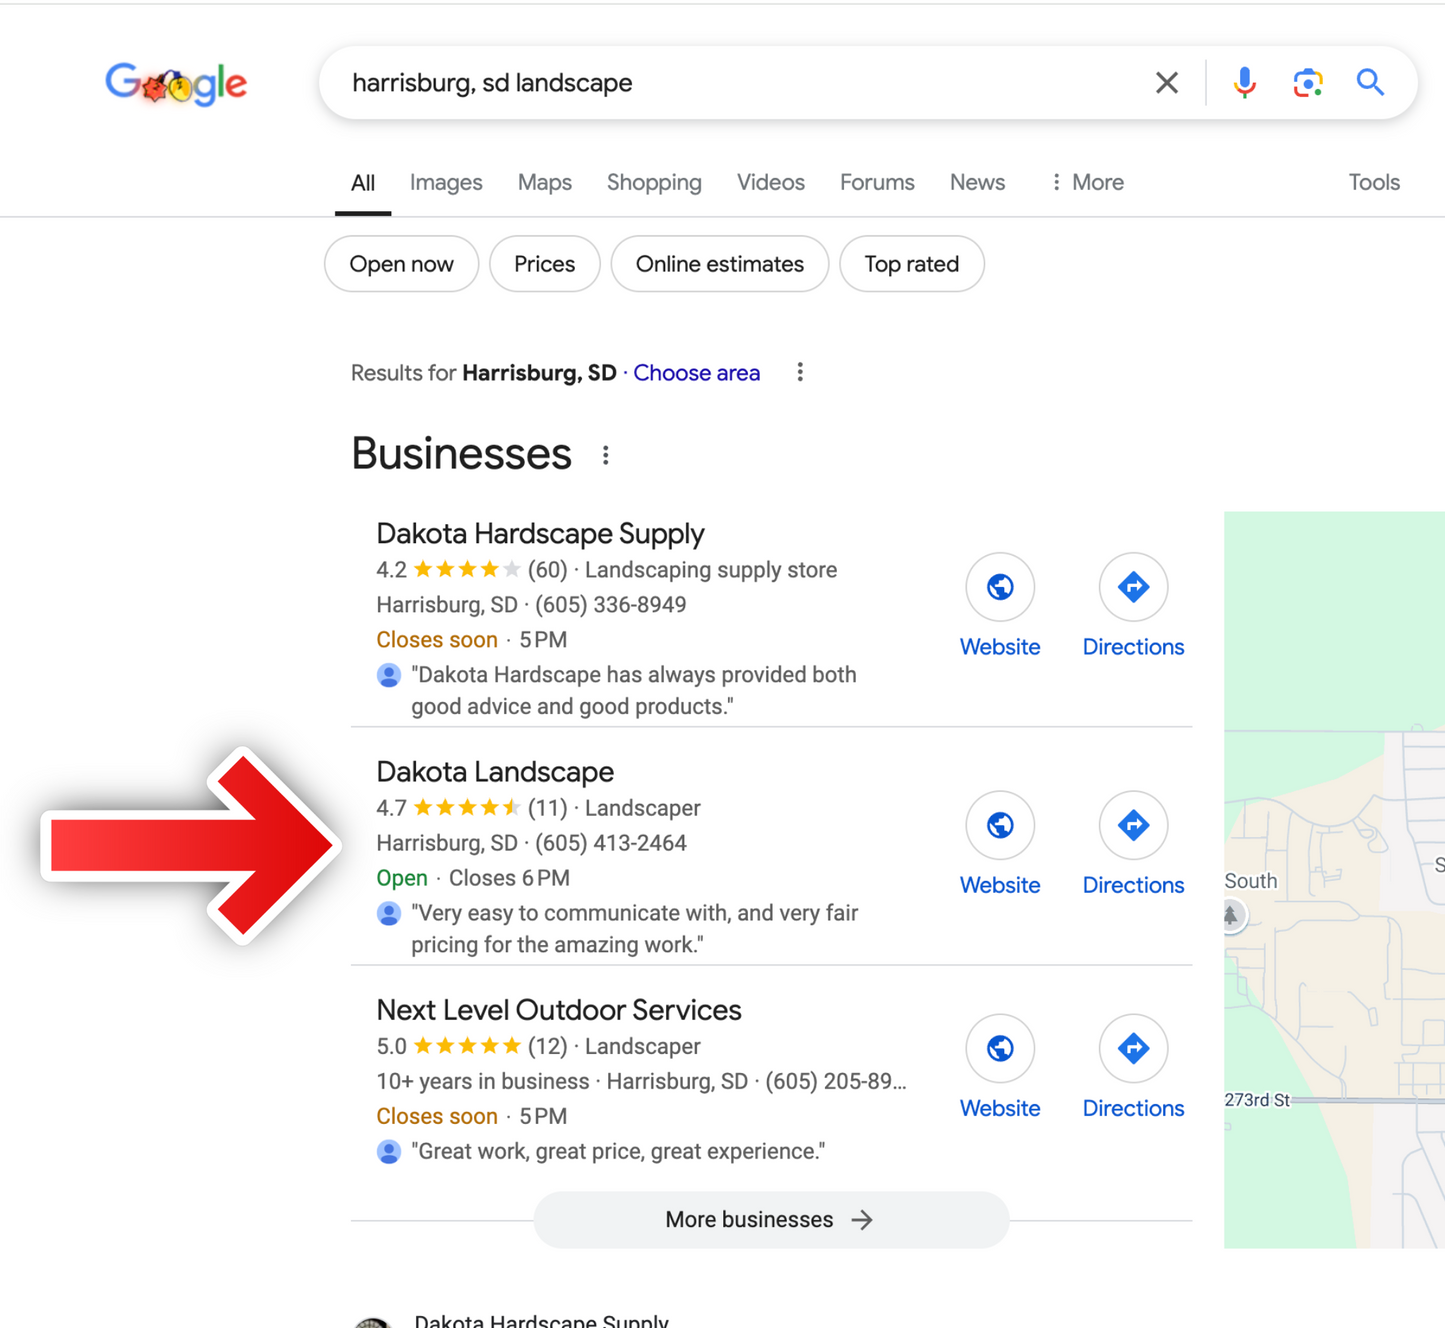The height and width of the screenshot is (1328, 1445).
Task: Click the Google doodle logo
Action: [x=176, y=84]
